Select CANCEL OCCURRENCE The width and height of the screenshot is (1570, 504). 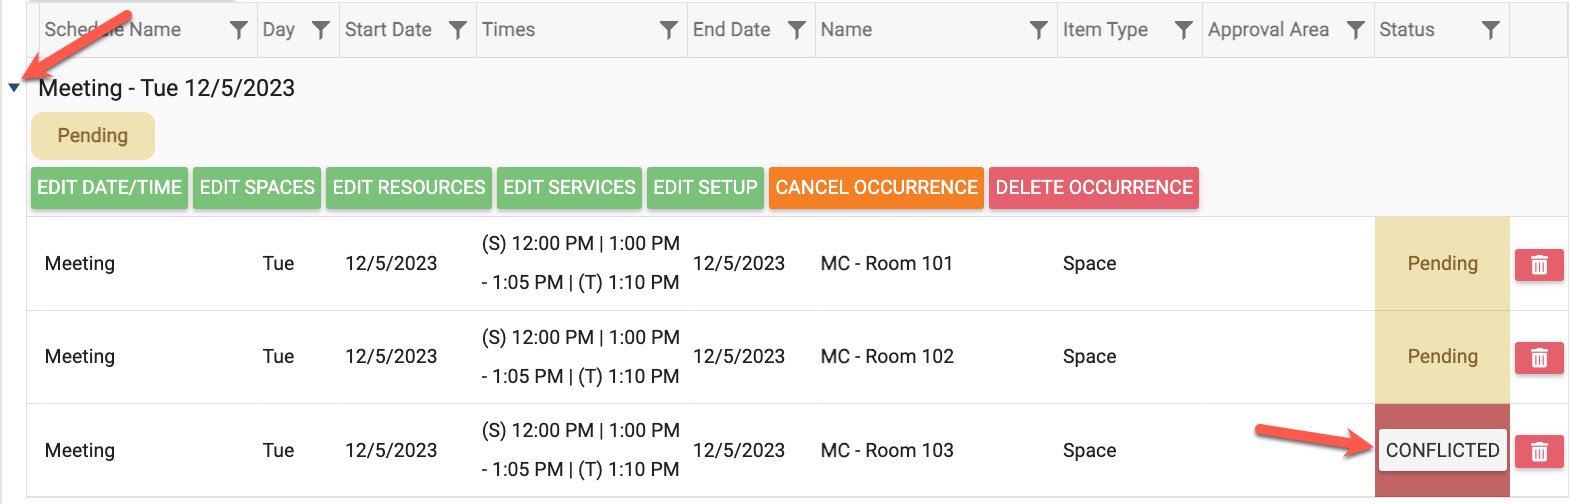click(876, 188)
